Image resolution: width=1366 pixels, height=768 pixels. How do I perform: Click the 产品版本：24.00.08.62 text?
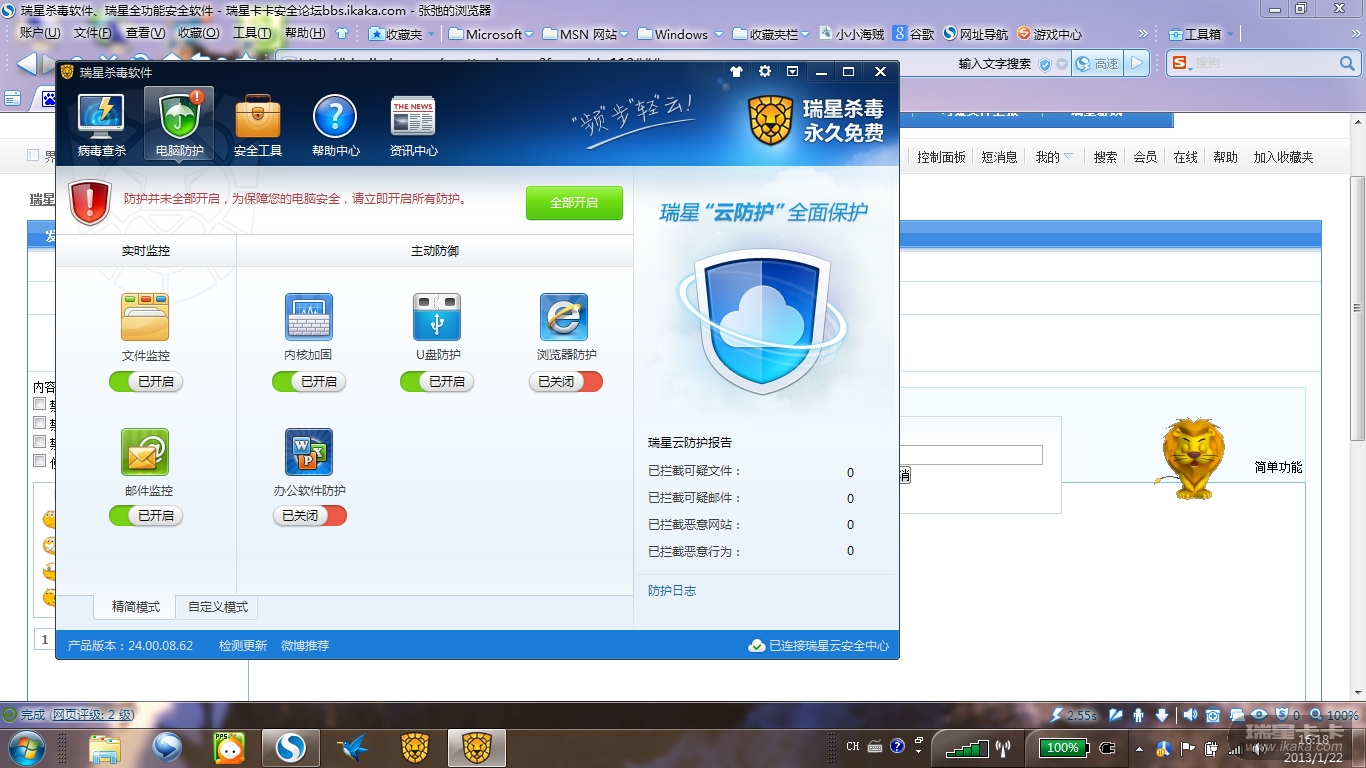[130, 646]
